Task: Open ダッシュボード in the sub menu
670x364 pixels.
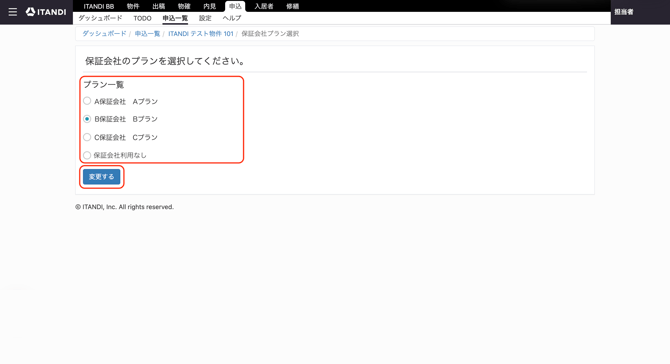Action: 100,18
